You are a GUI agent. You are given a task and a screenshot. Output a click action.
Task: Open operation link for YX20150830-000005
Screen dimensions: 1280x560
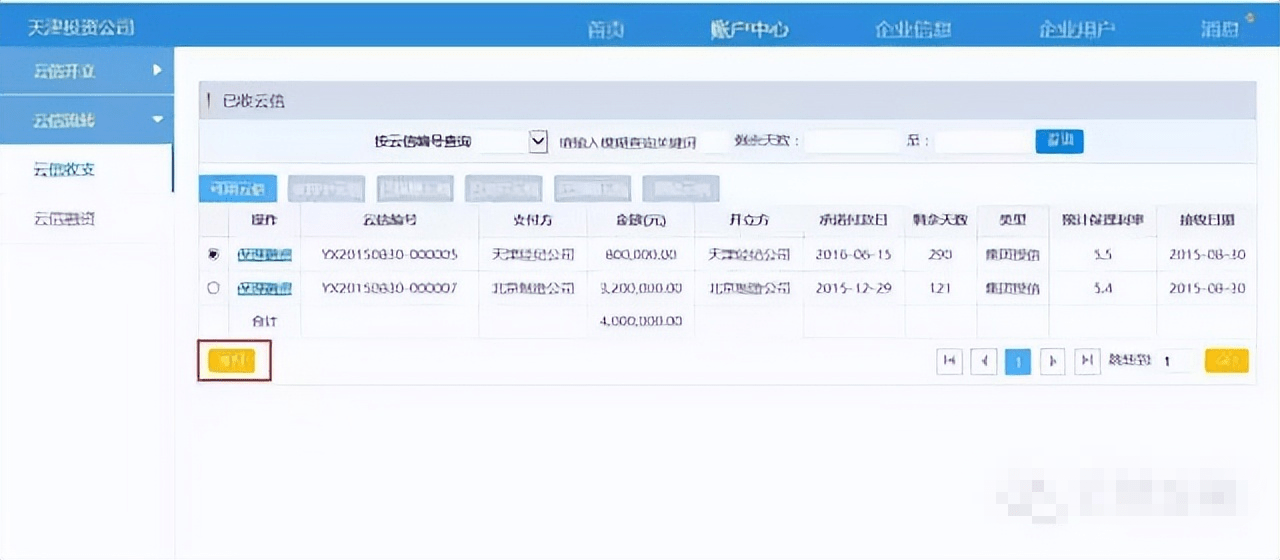pos(264,255)
